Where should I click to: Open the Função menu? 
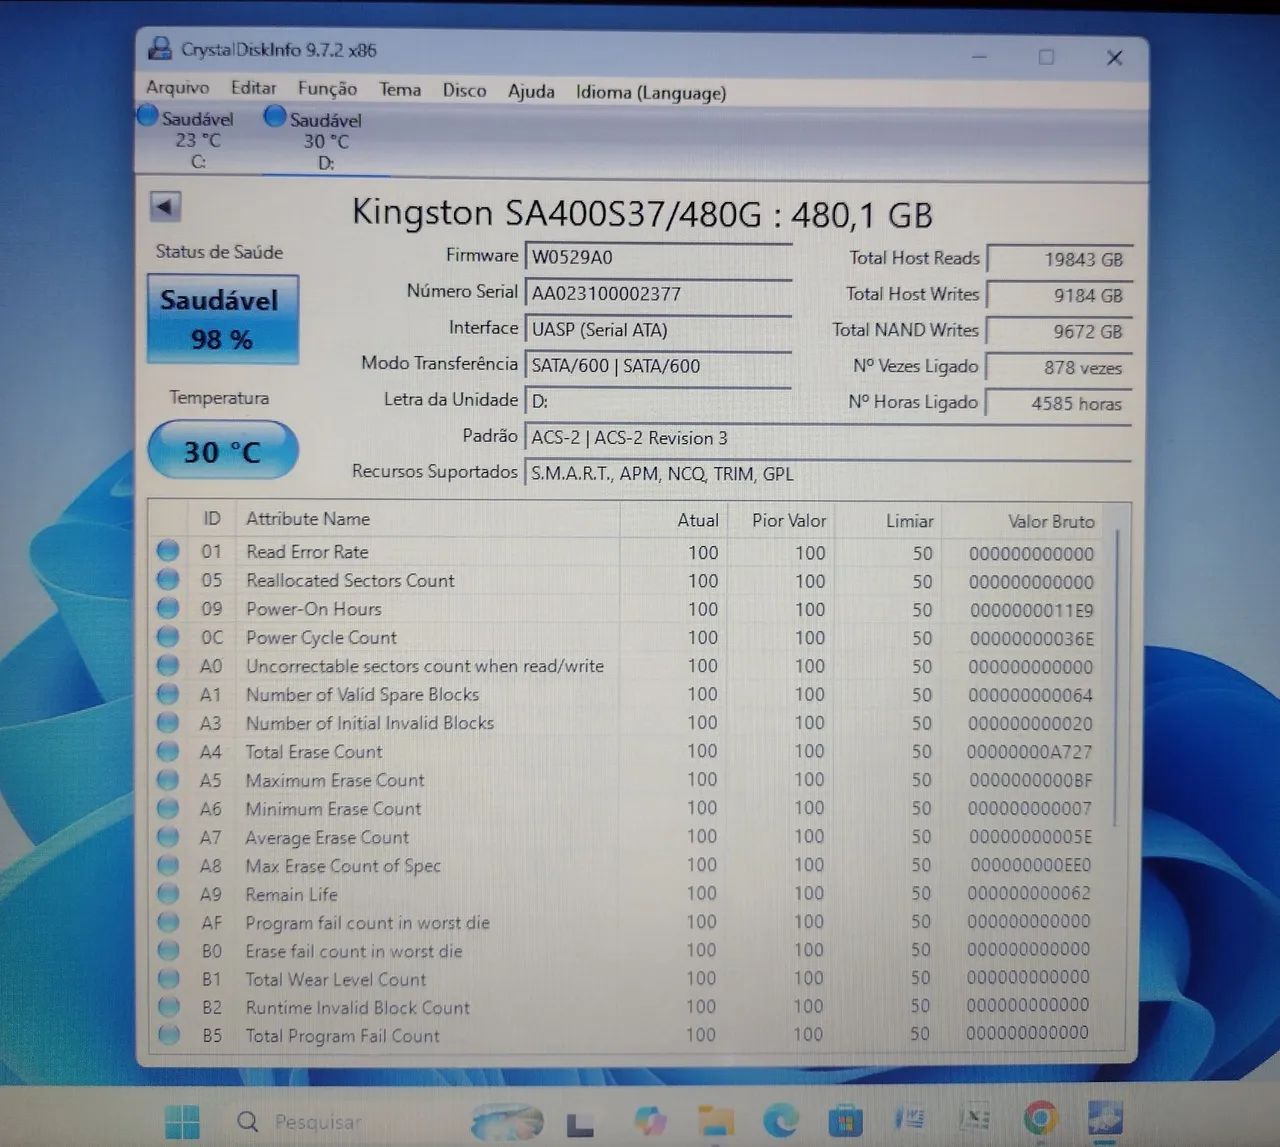(327, 89)
